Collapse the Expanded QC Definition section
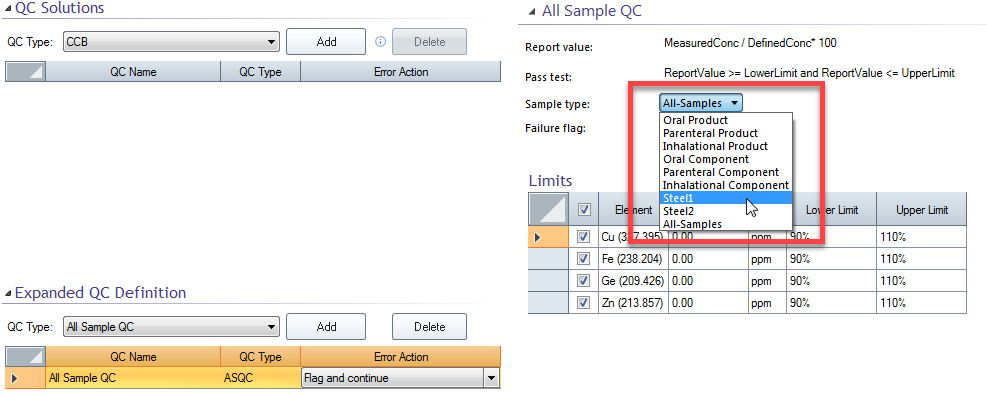 coord(7,293)
